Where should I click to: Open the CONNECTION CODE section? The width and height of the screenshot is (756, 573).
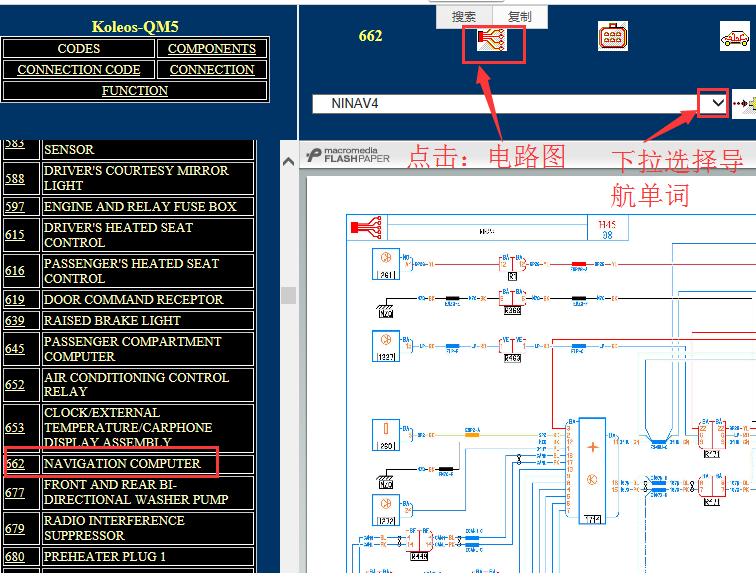[x=79, y=69]
